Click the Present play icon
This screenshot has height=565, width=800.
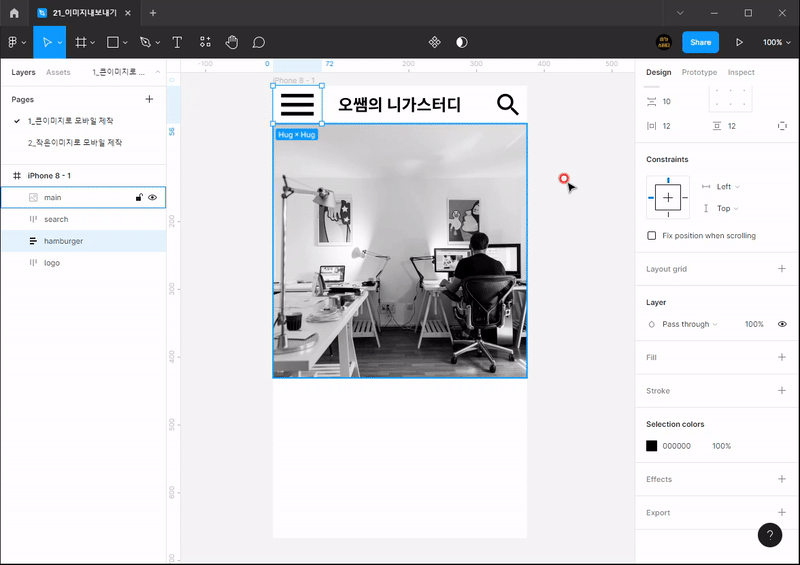739,42
